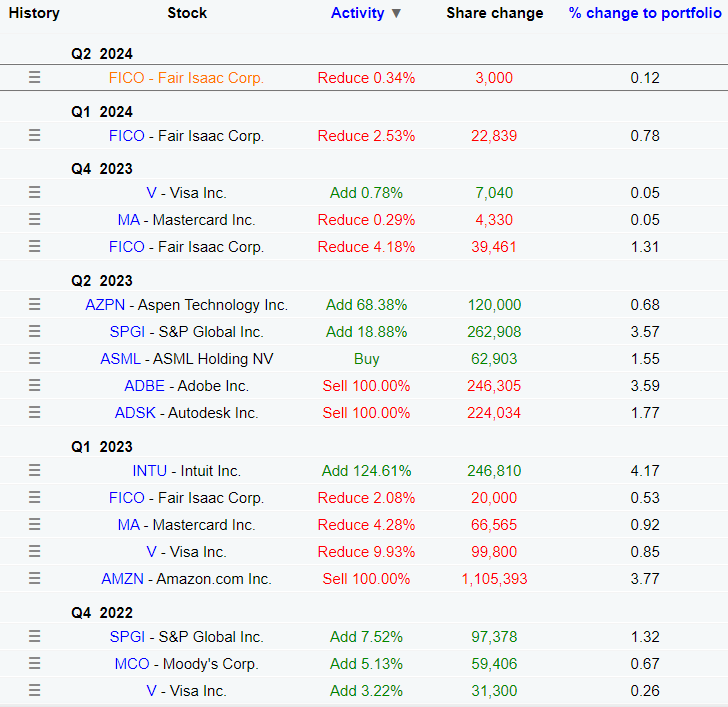This screenshot has height=707, width=728.
Task: Open history icon for Autodesk Inc. row
Action: pyautogui.click(x=34, y=412)
